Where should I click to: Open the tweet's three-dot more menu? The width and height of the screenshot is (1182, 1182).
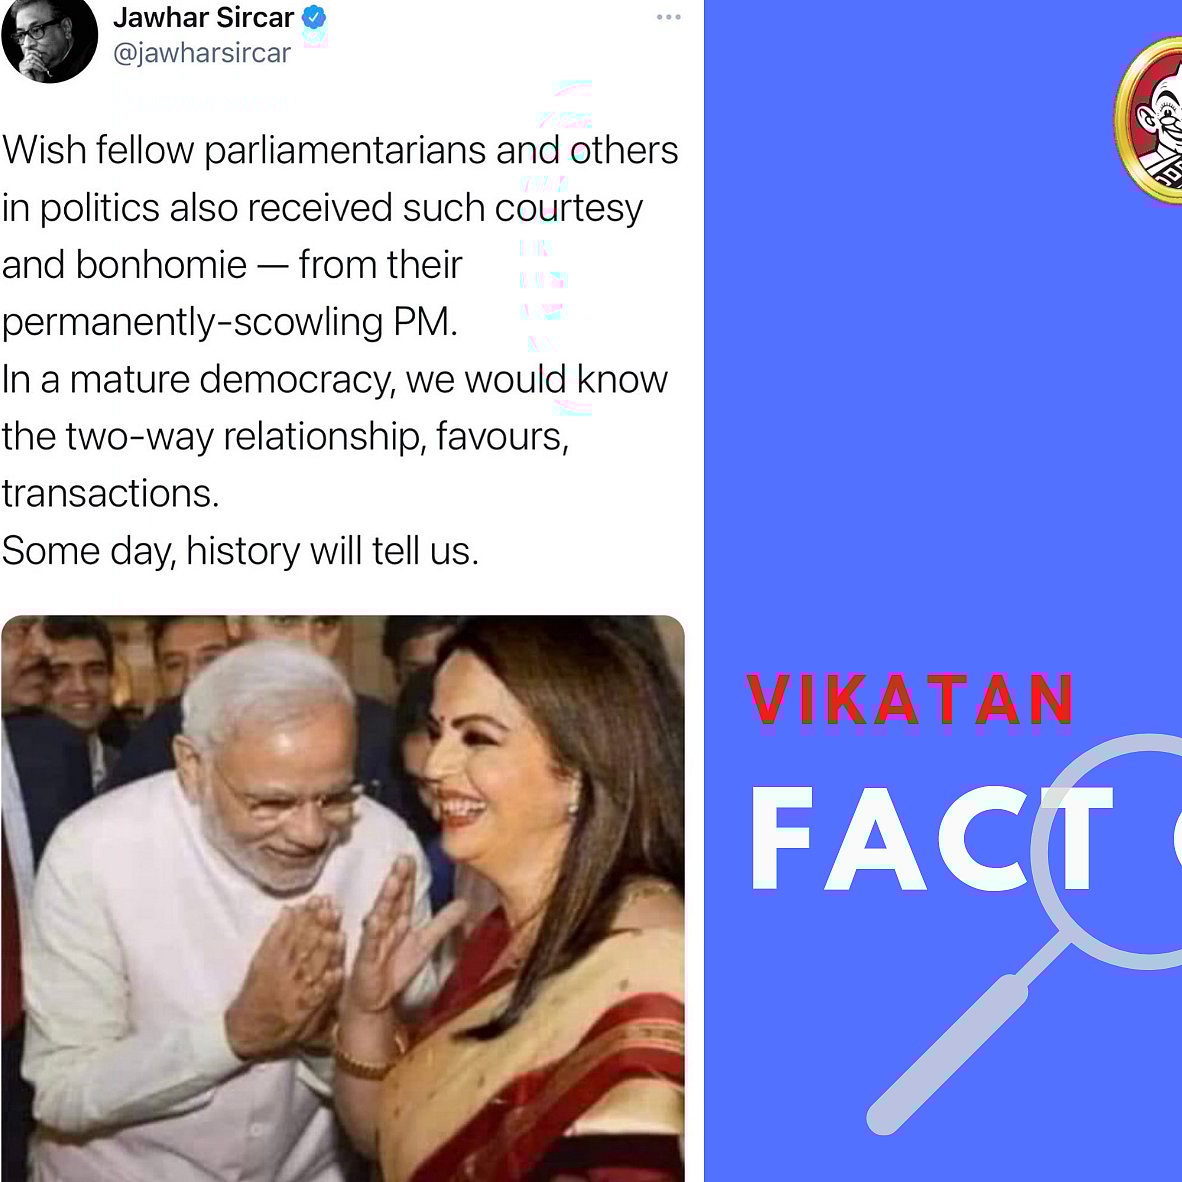668,17
